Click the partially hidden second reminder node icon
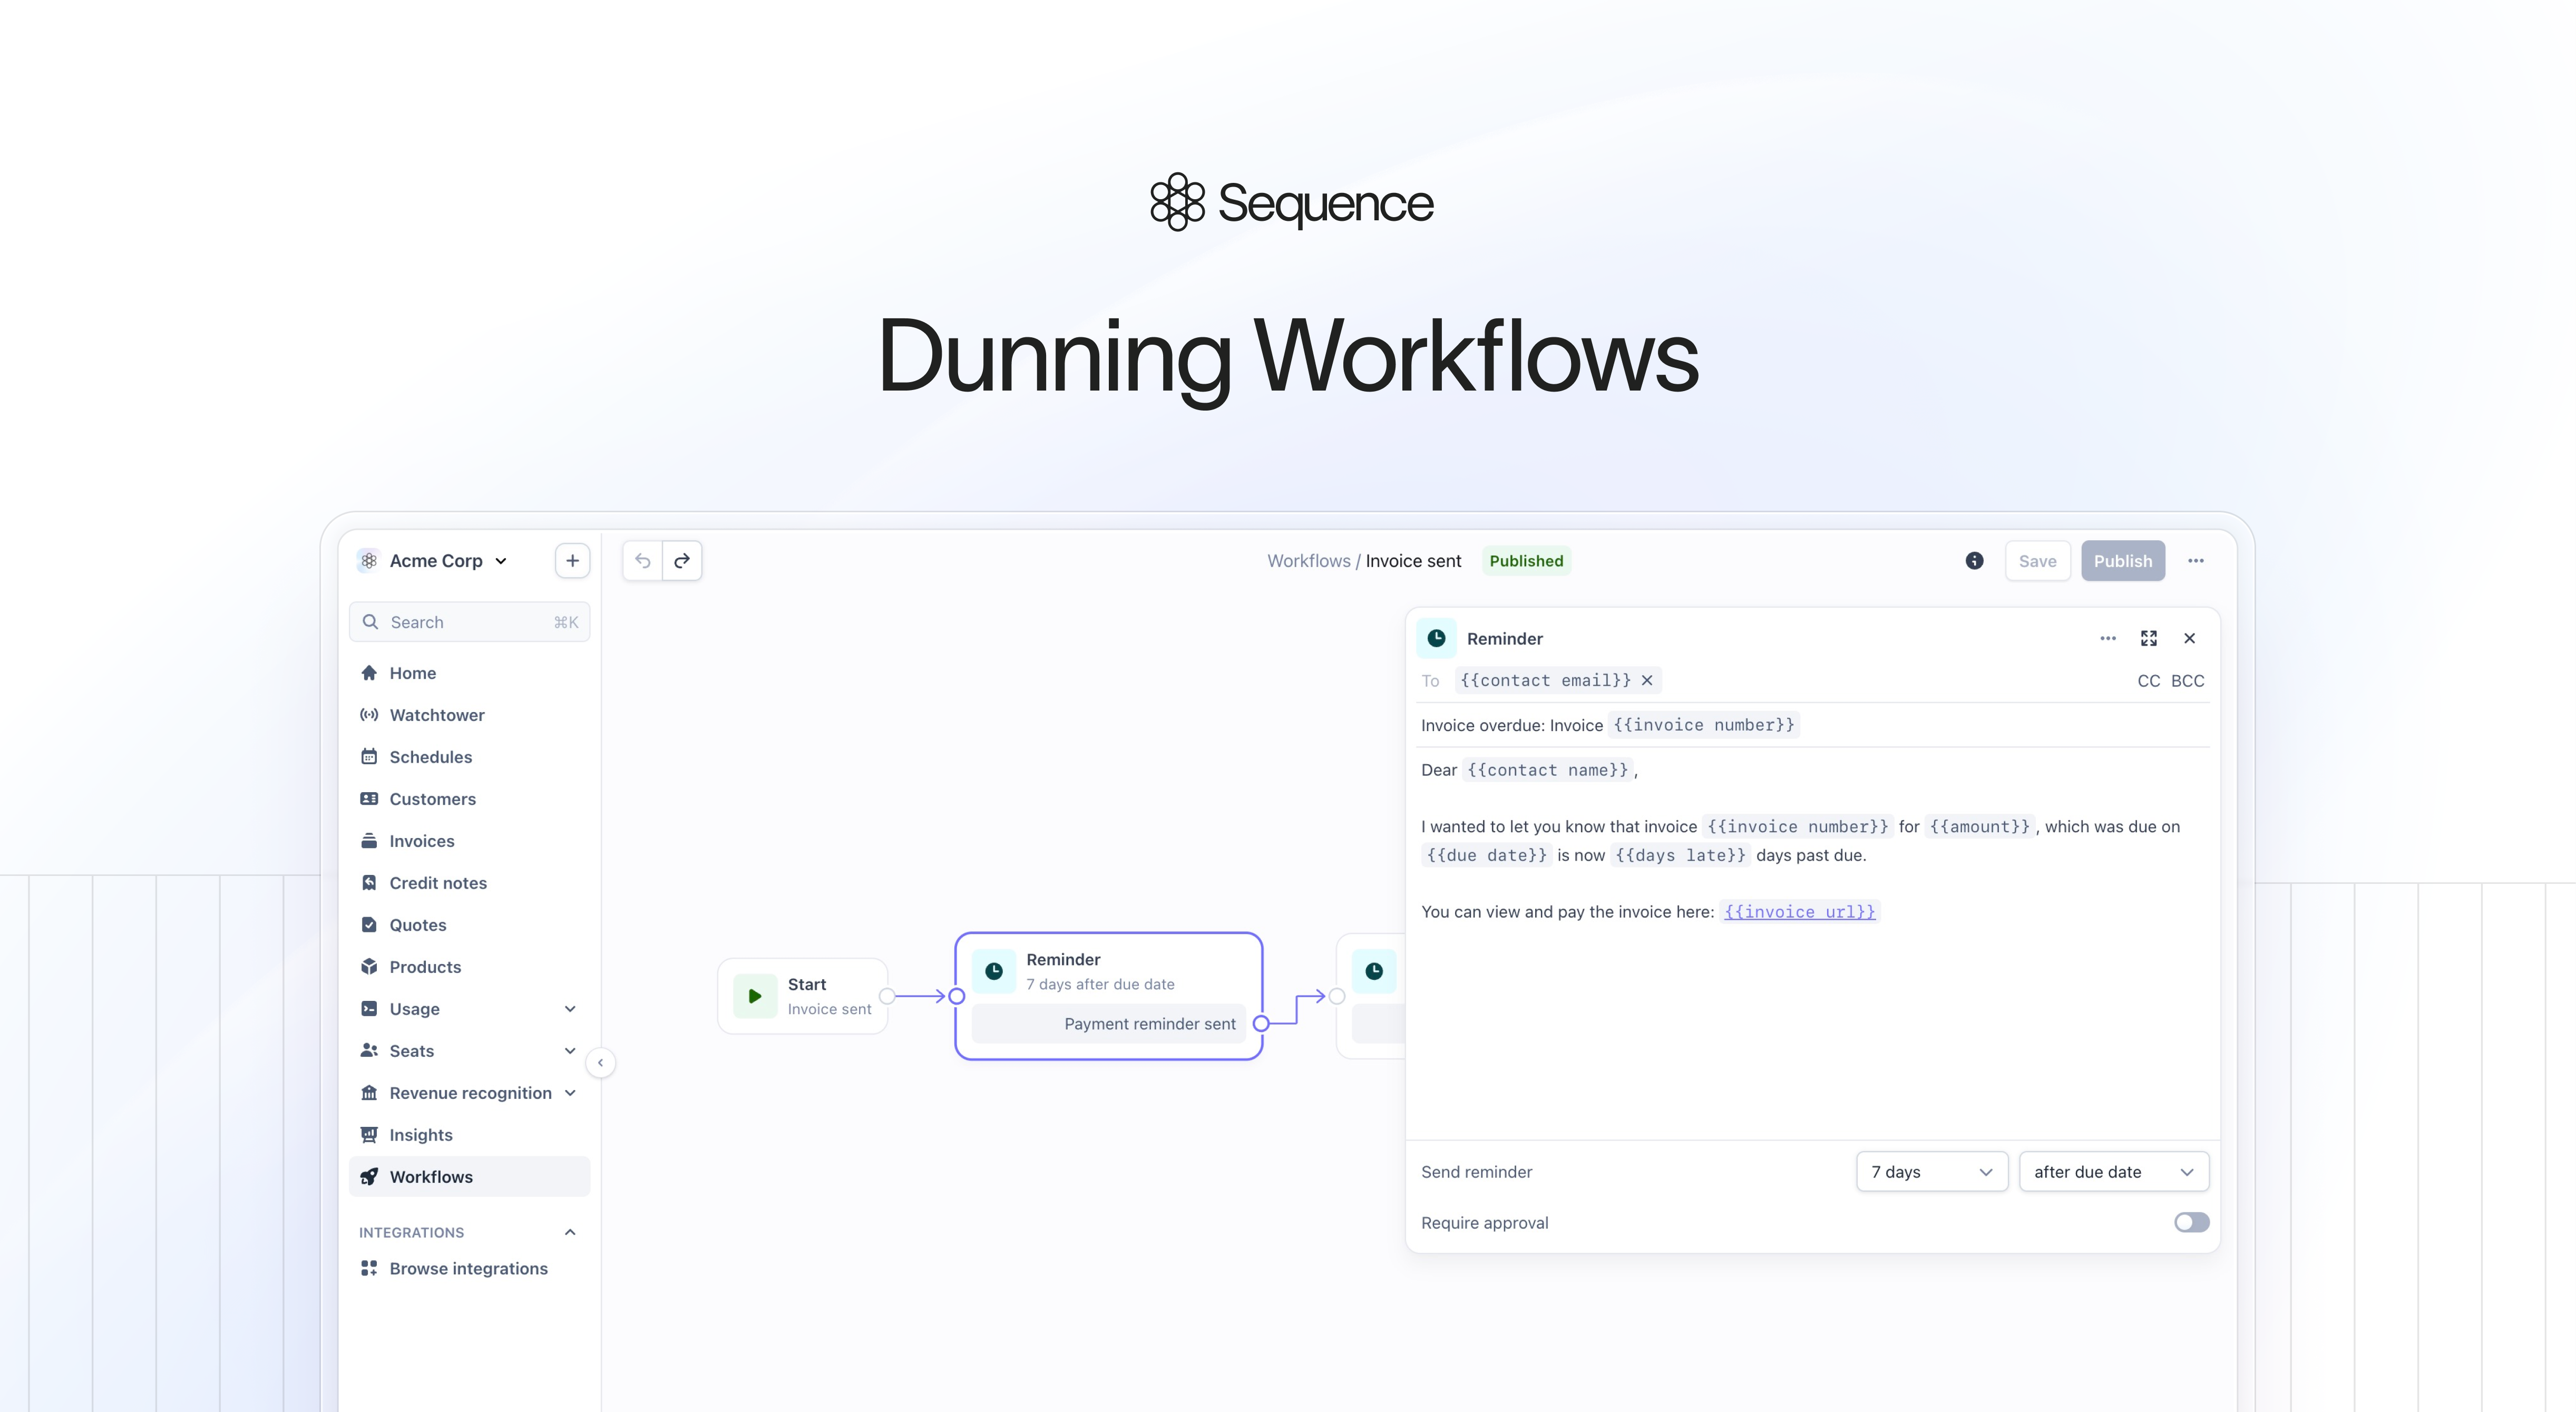The height and width of the screenshot is (1412, 2576). click(1374, 971)
